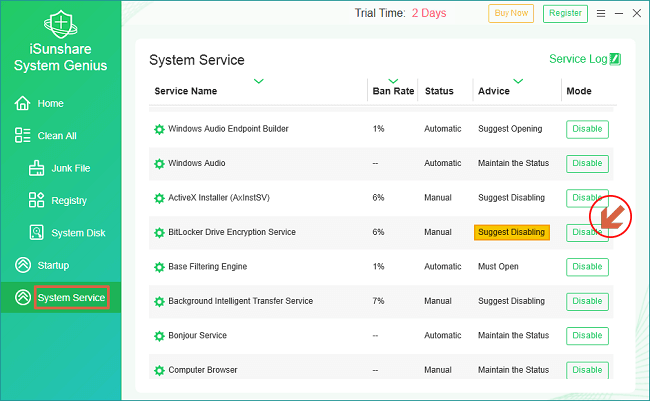Click the iSunshare System Genius shield logo
This screenshot has height=401, width=650.
click(61, 24)
